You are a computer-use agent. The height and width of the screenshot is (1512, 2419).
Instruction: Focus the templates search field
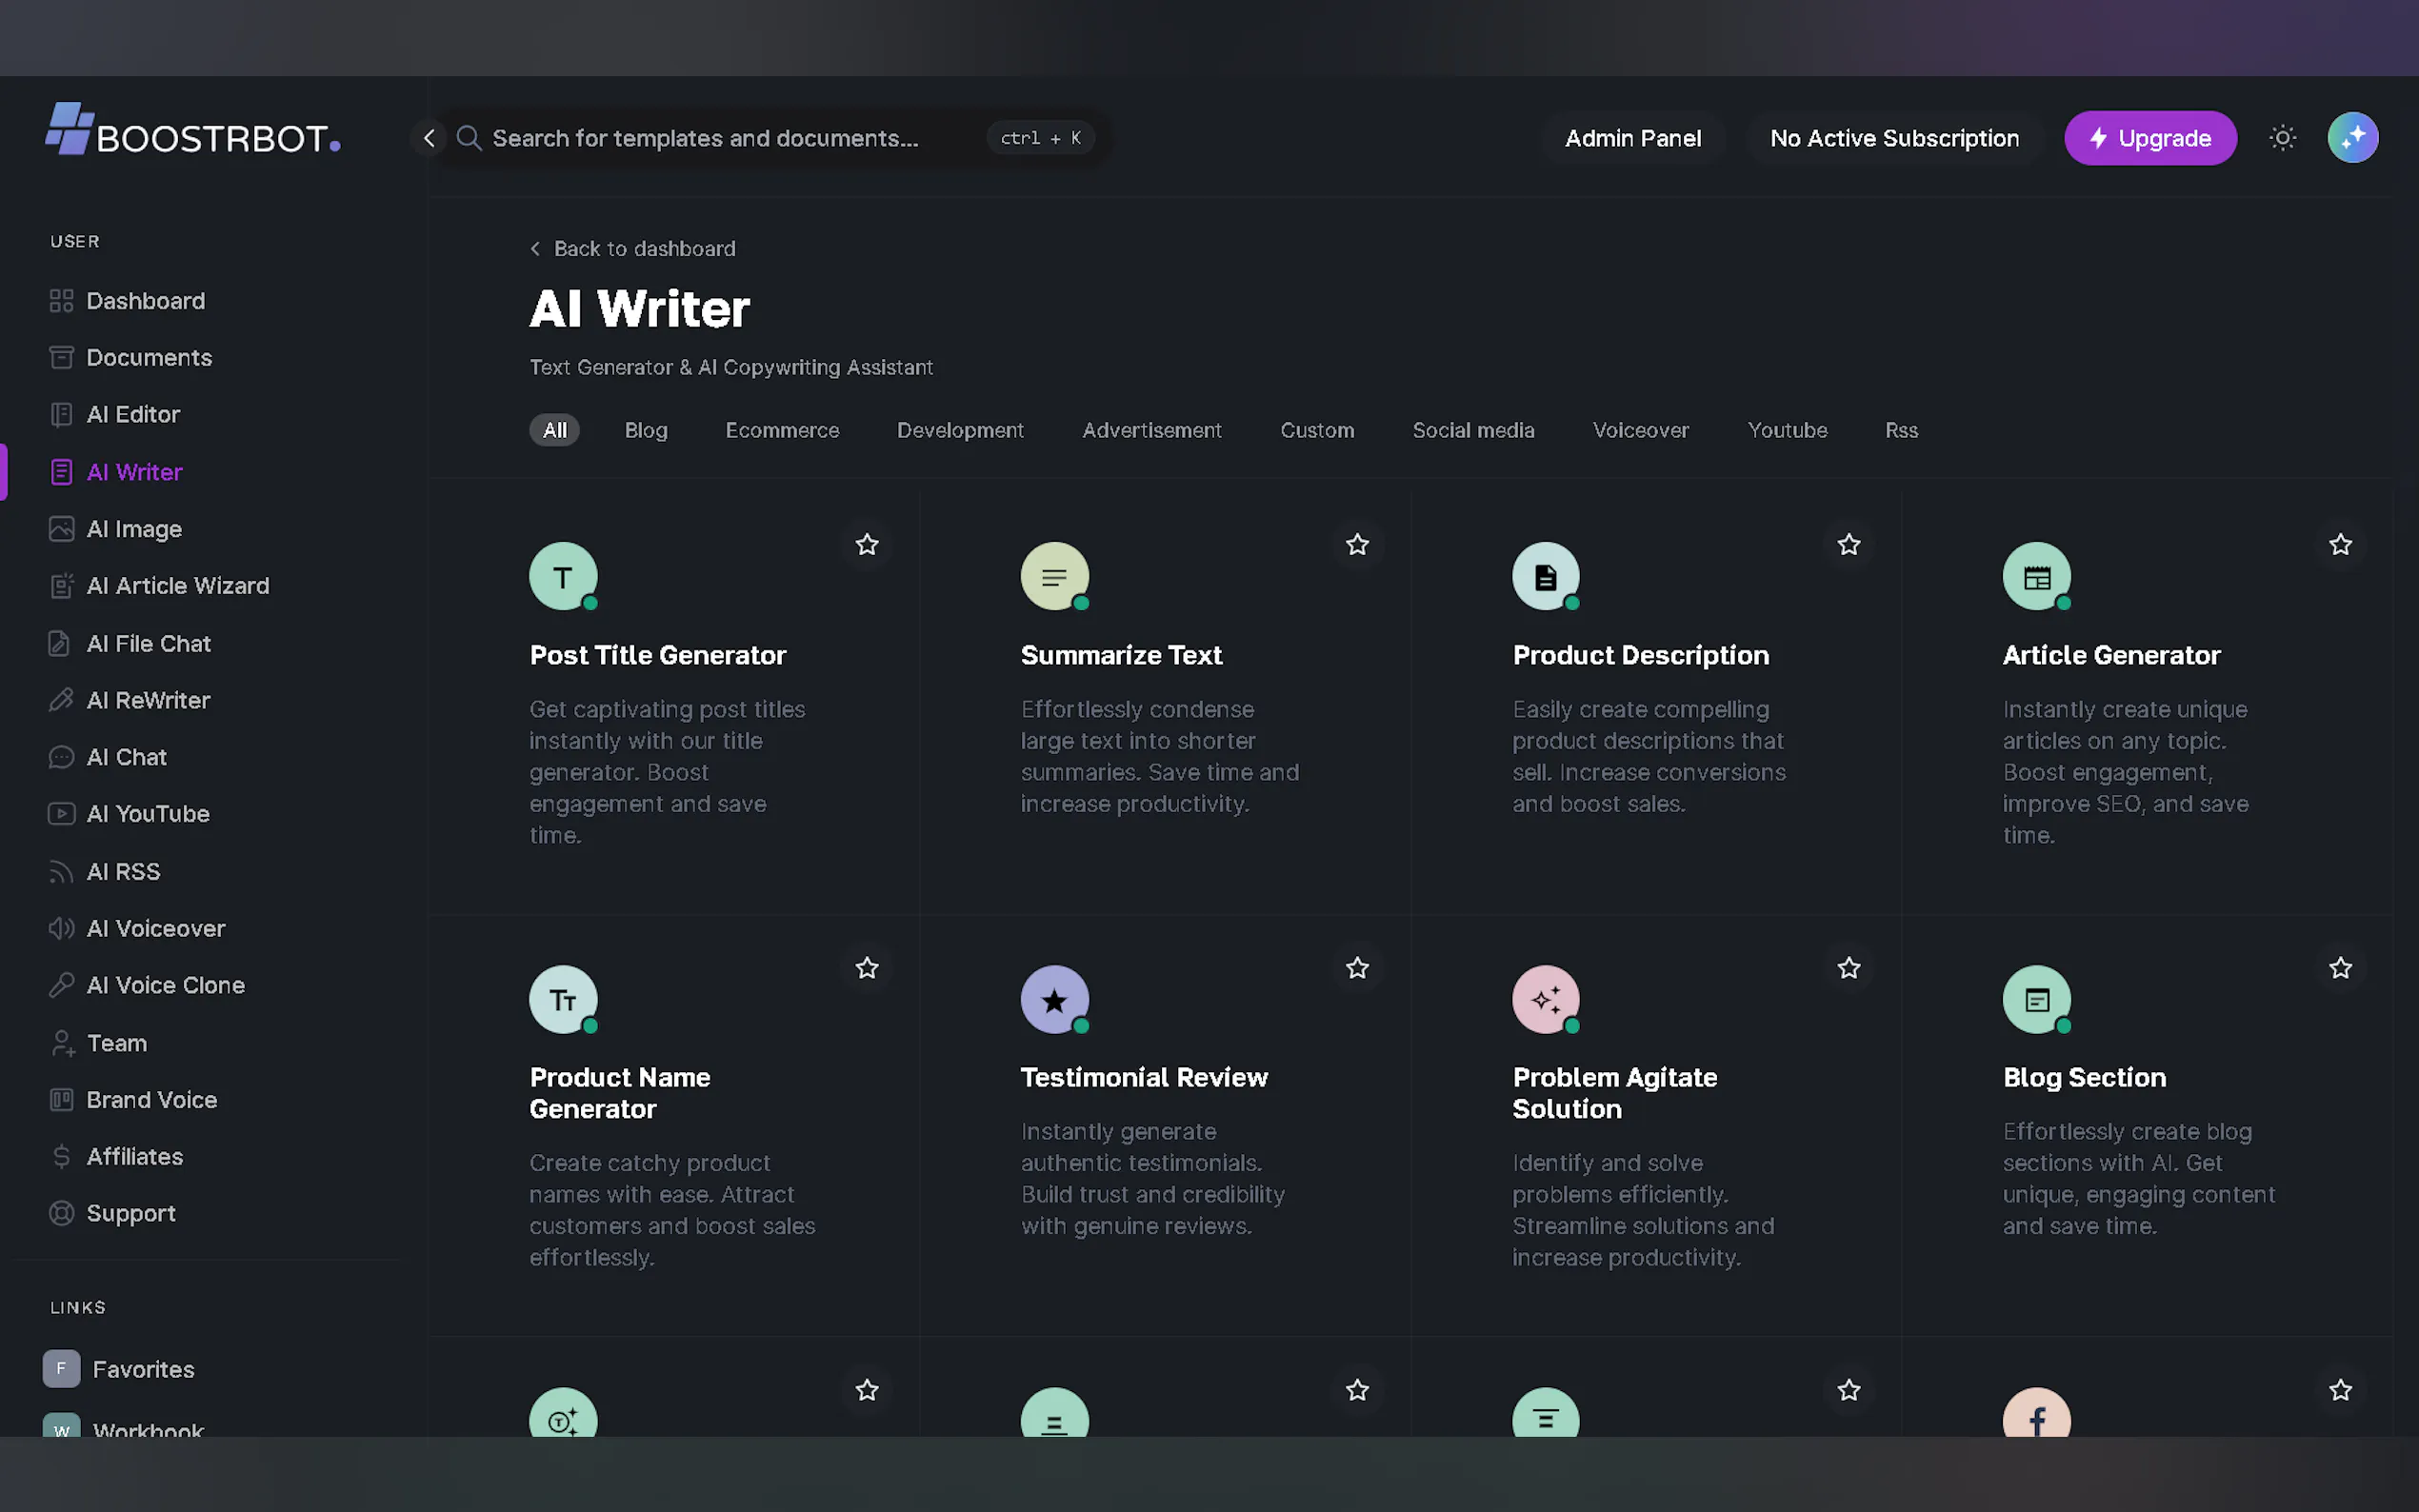point(705,138)
